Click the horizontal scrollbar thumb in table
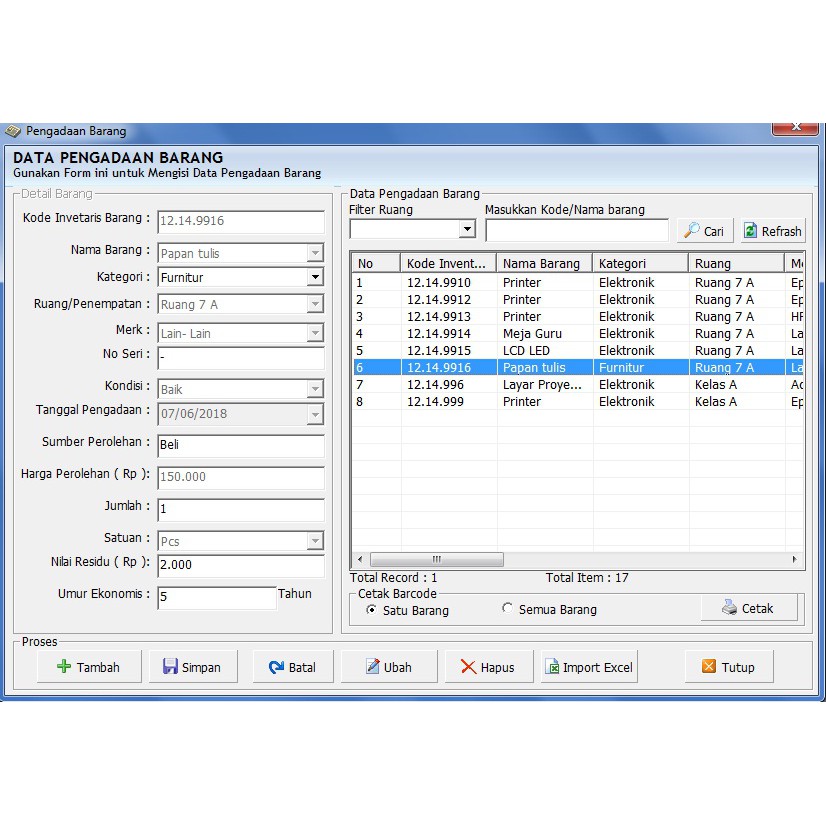This screenshot has width=826, height=826. [x=437, y=559]
